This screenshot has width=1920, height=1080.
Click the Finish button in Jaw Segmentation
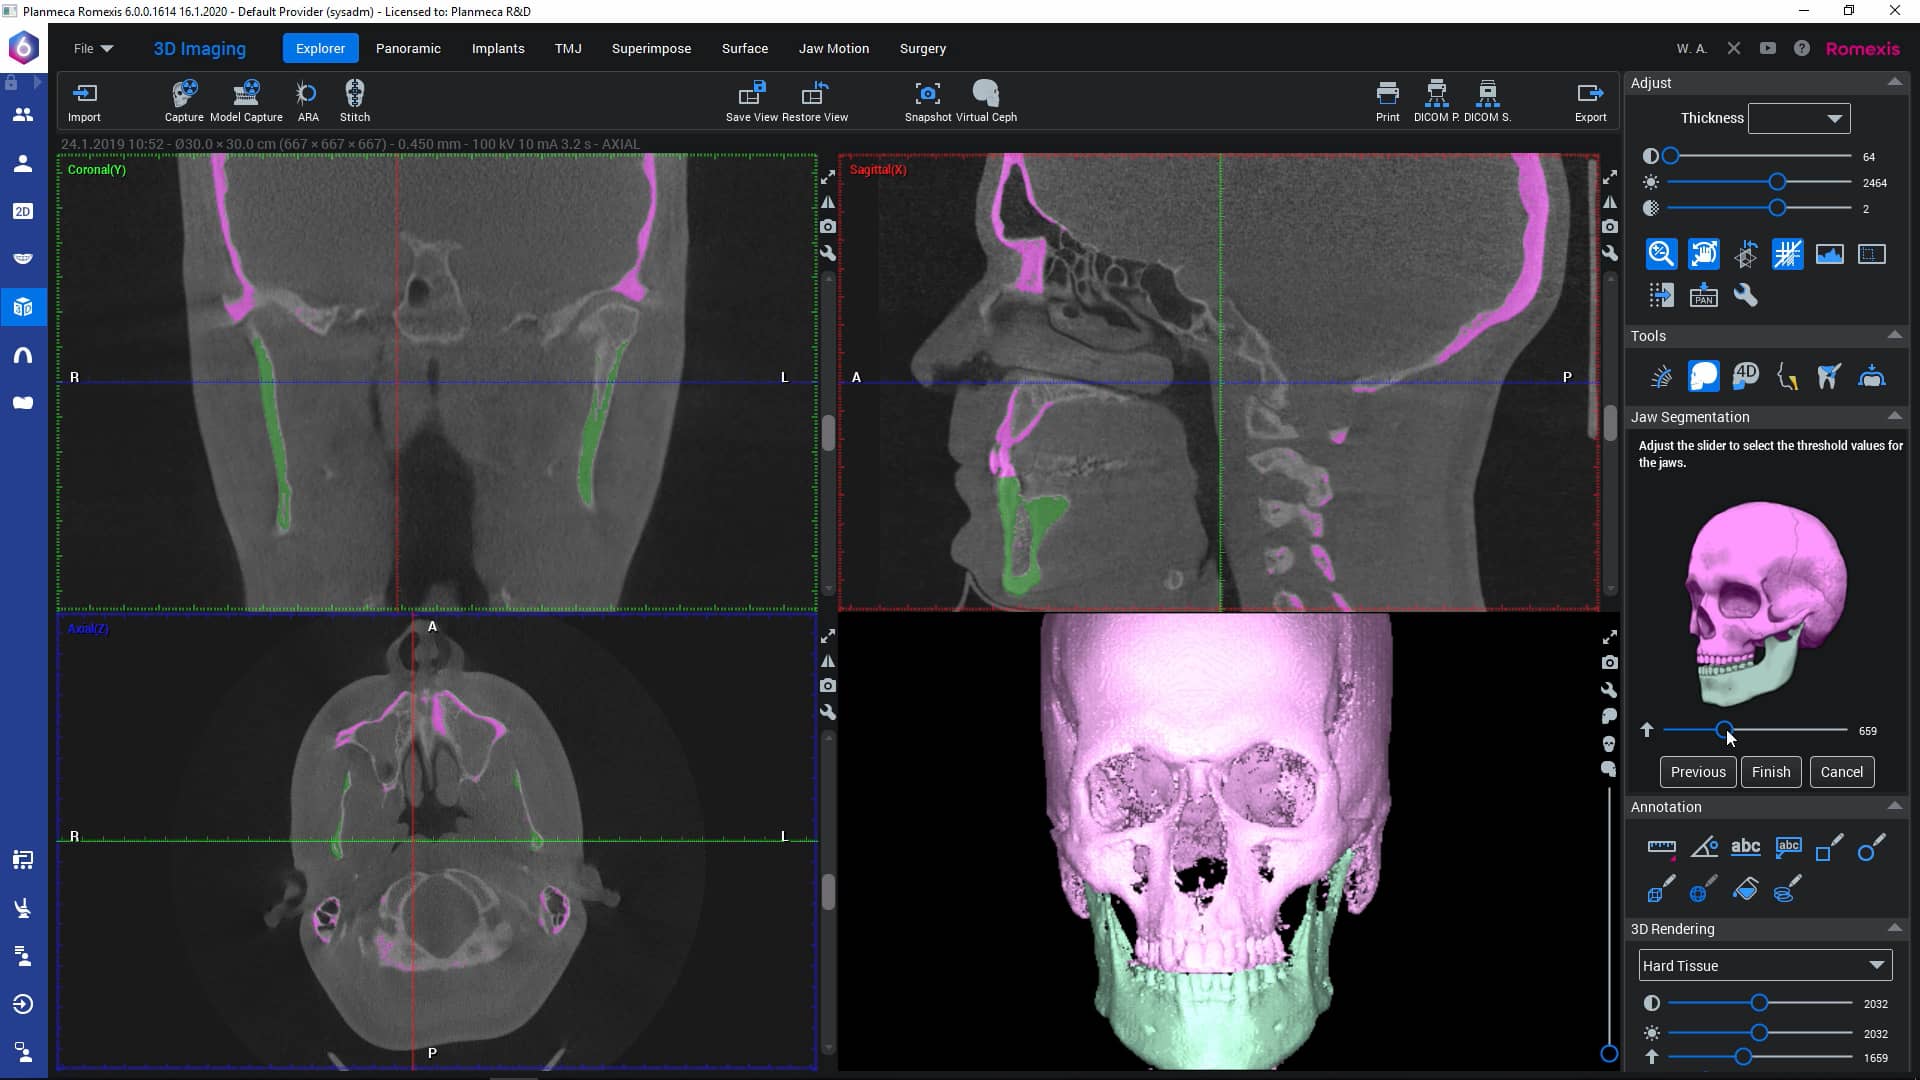pos(1770,771)
